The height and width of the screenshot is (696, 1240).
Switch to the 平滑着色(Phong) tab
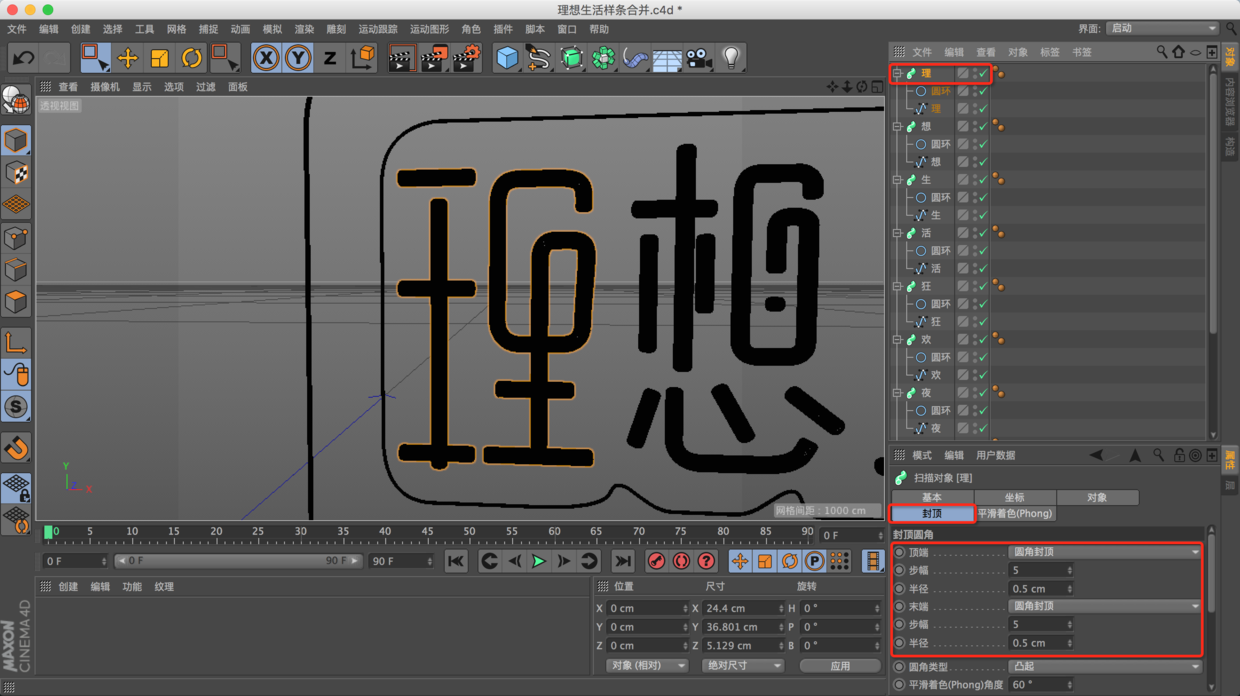click(1014, 514)
